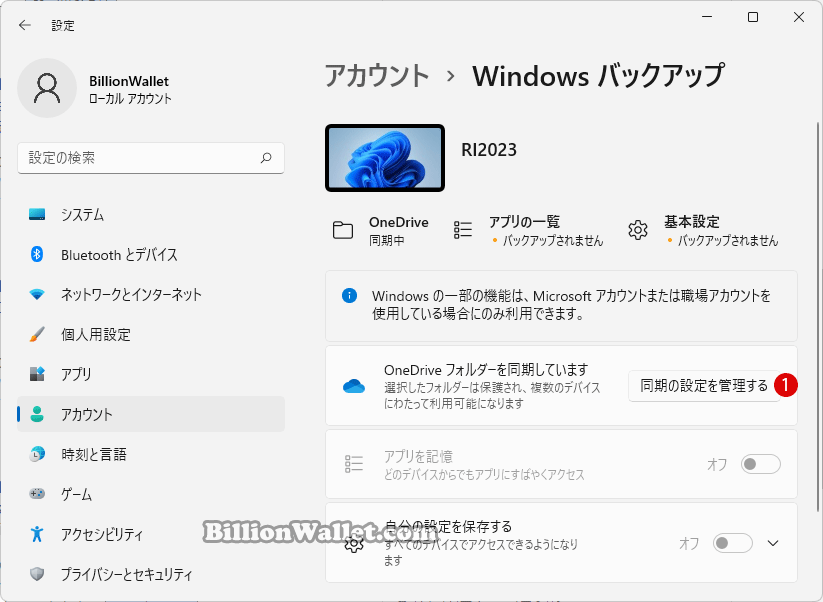Click the RI2023 device name text
This screenshot has width=823, height=602.
click(x=489, y=150)
